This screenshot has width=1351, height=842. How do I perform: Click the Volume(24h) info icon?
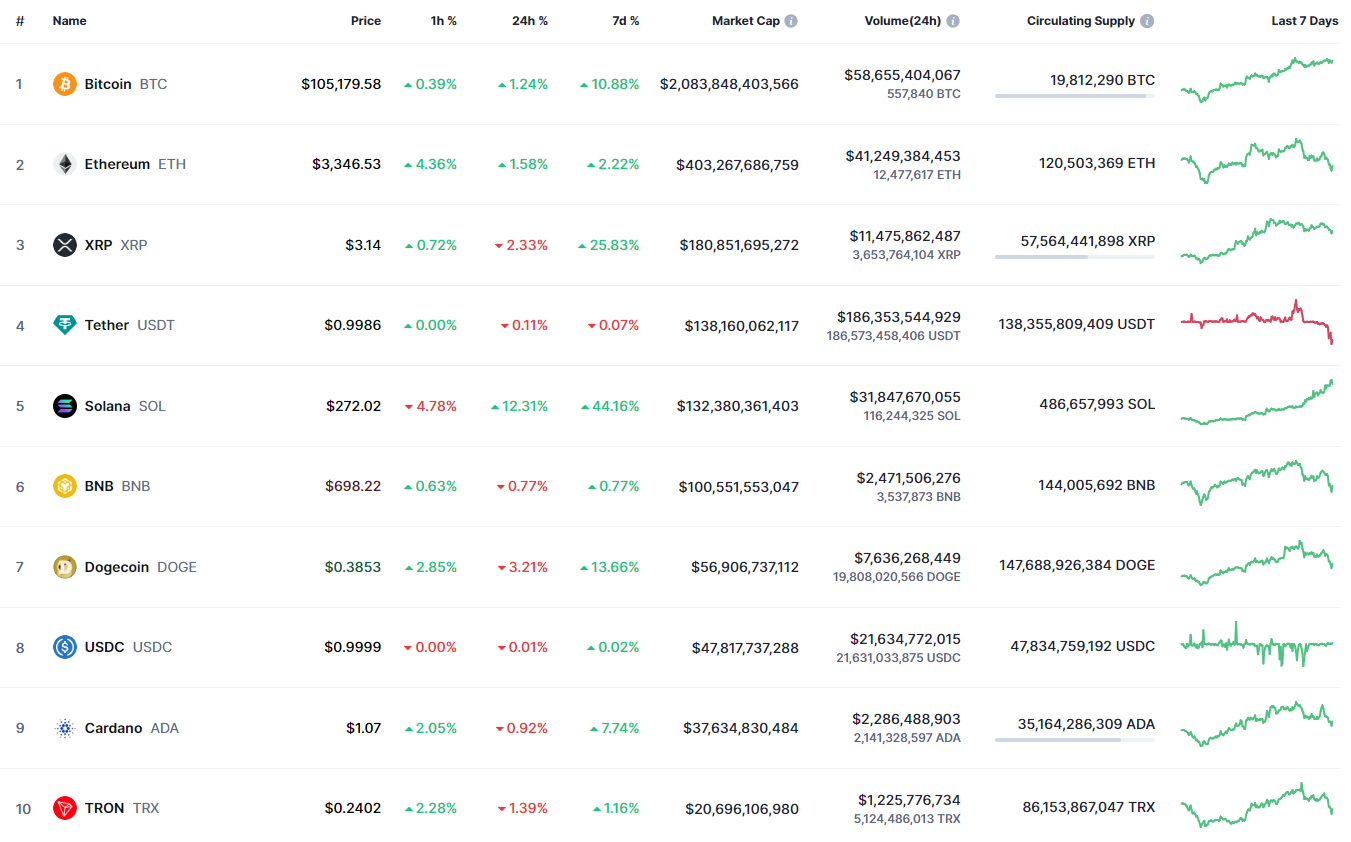953,21
